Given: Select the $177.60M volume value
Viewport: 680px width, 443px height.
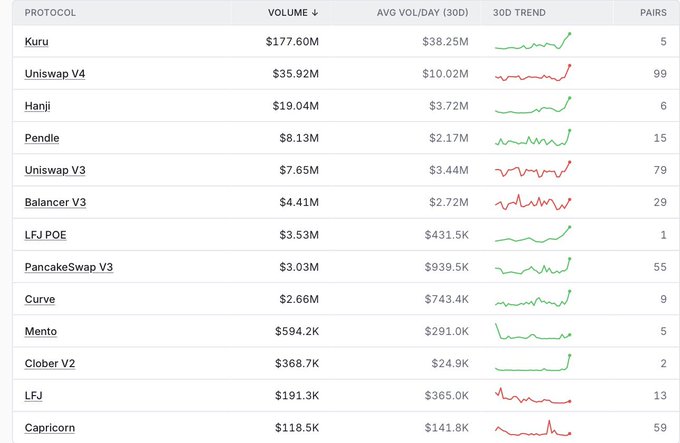Looking at the screenshot, I should 292,42.
